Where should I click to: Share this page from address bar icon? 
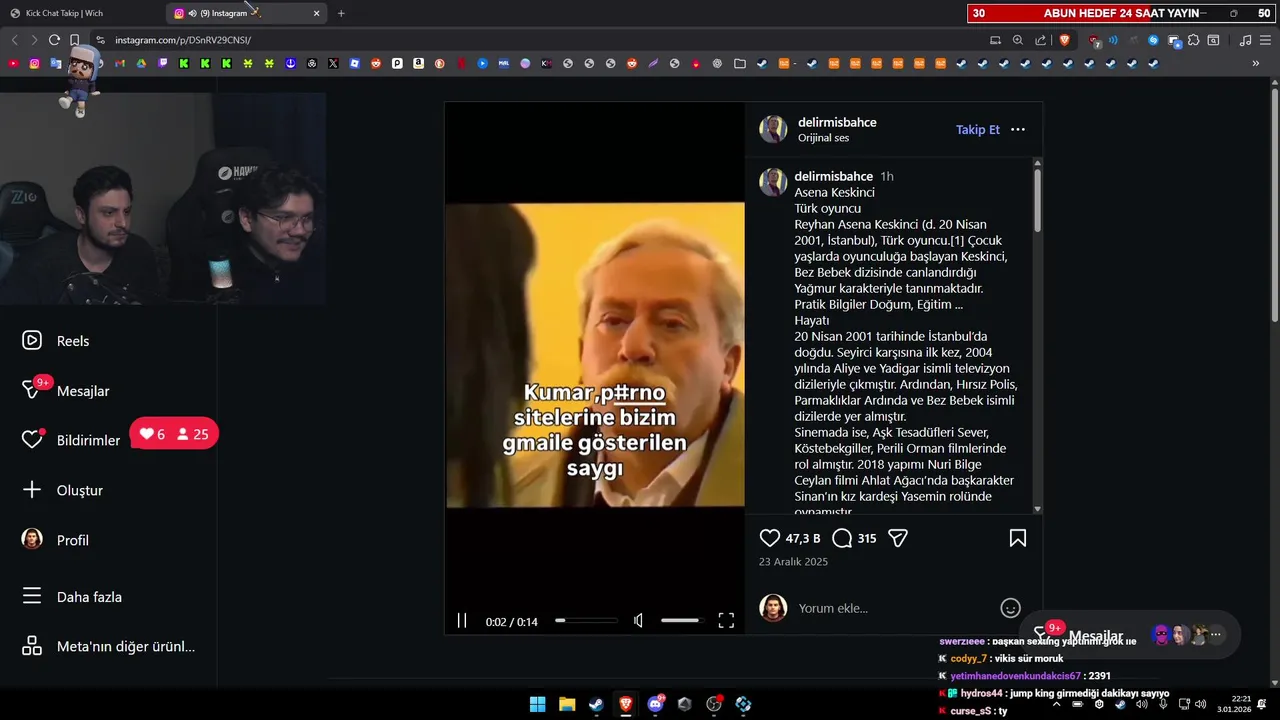[1041, 40]
